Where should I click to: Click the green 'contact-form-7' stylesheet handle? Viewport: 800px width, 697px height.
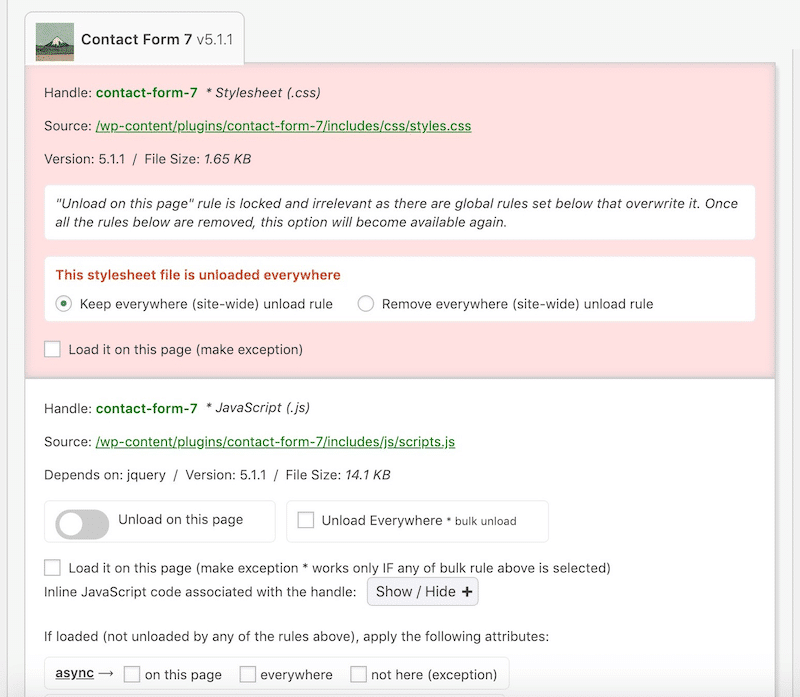[148, 92]
